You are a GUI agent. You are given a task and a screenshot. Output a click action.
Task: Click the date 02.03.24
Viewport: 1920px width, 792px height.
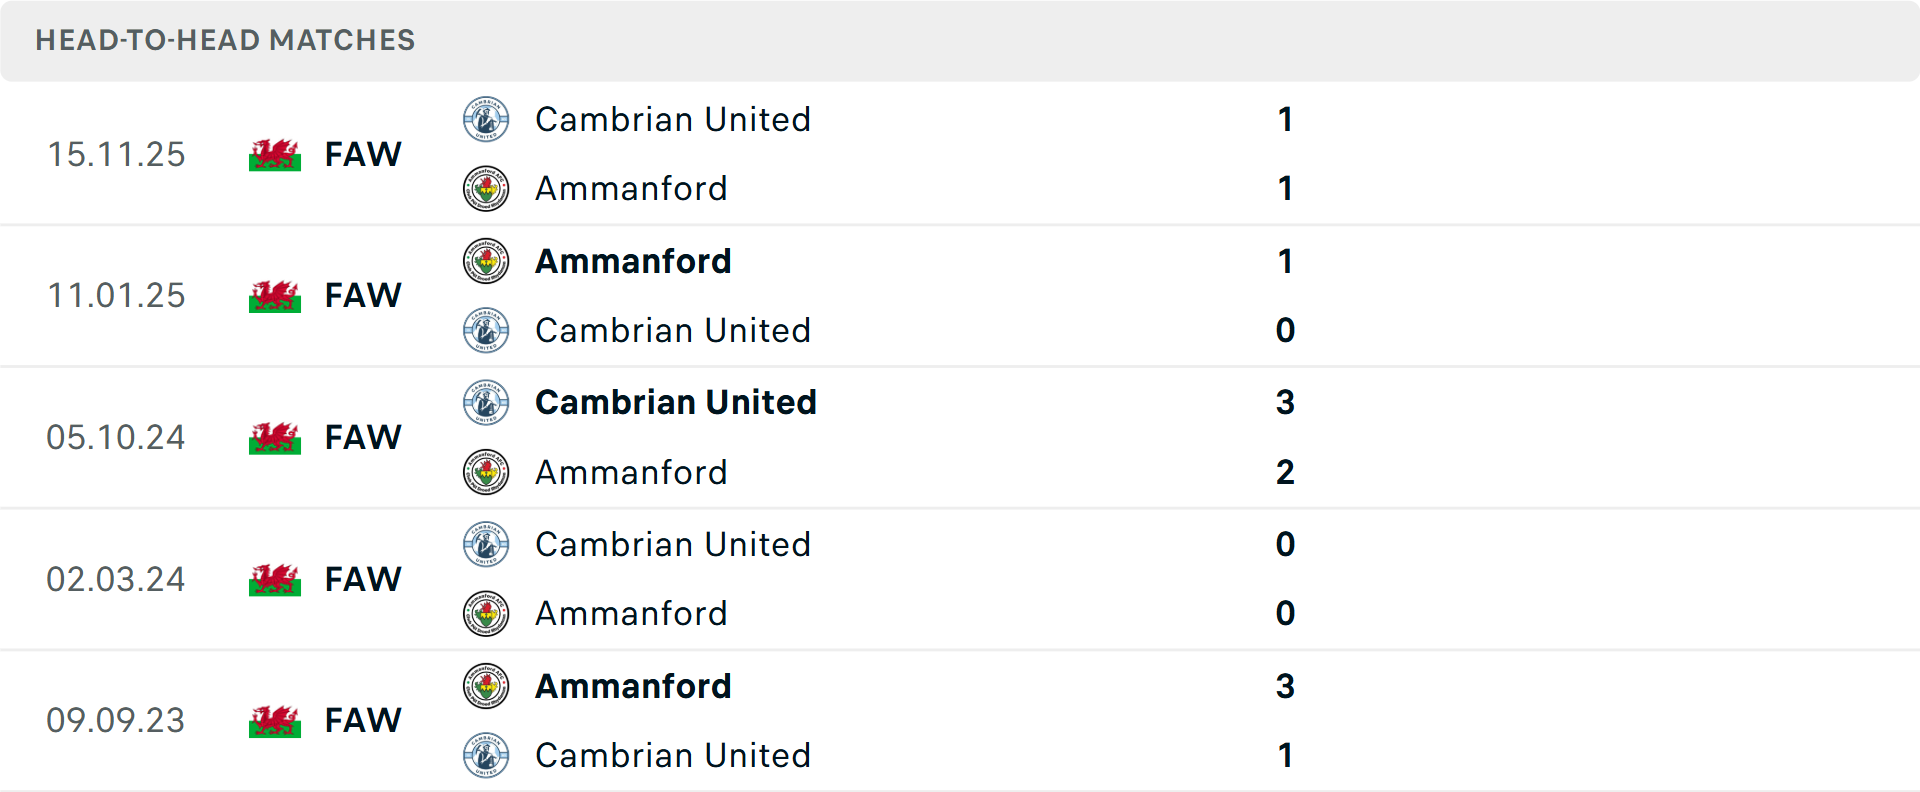116,579
